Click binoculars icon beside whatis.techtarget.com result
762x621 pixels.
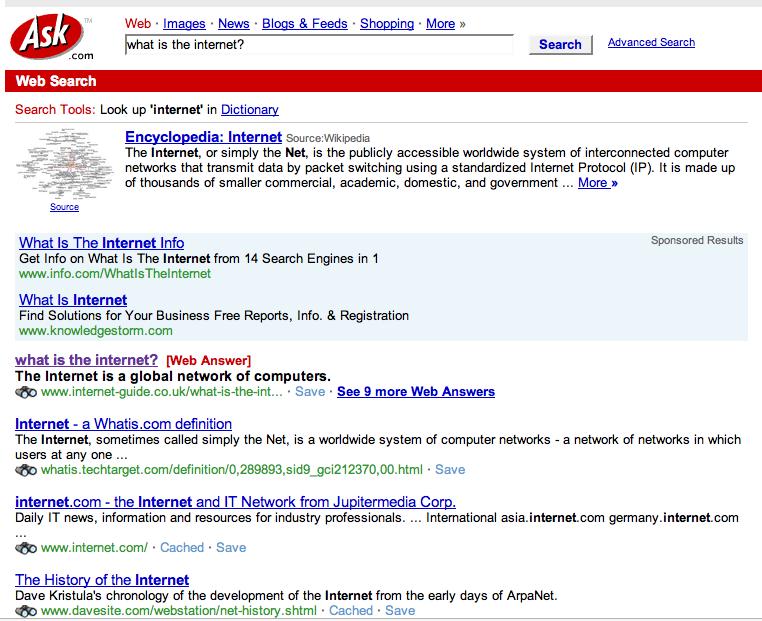[x=27, y=470]
